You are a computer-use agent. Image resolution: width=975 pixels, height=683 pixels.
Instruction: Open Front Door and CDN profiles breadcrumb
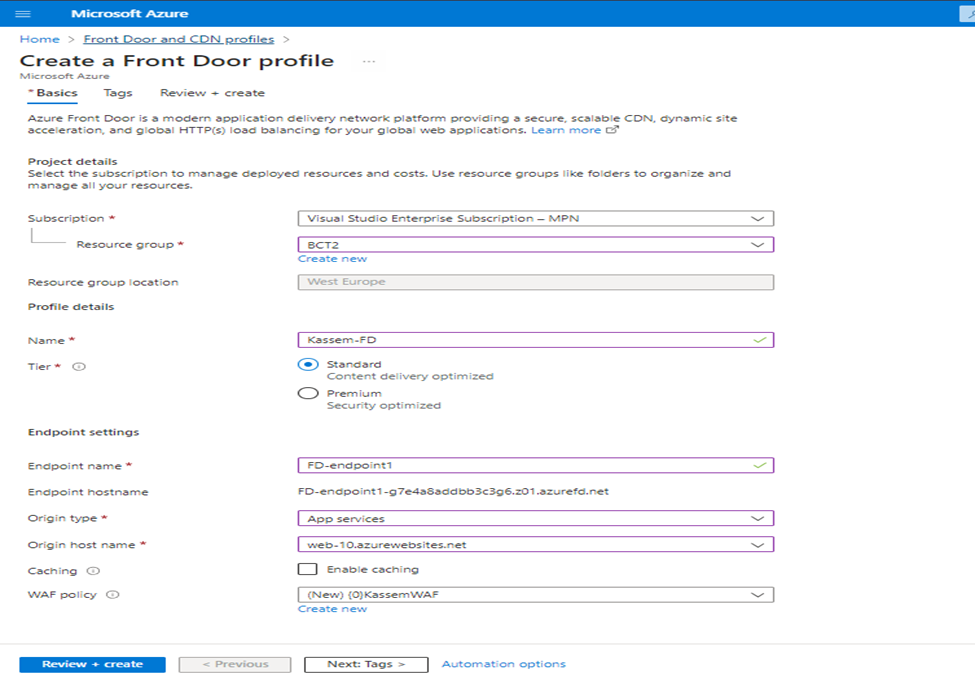tap(178, 39)
